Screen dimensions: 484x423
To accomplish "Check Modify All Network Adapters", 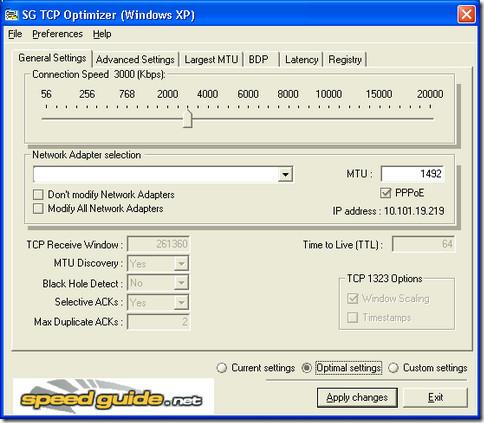I will tap(38, 209).
